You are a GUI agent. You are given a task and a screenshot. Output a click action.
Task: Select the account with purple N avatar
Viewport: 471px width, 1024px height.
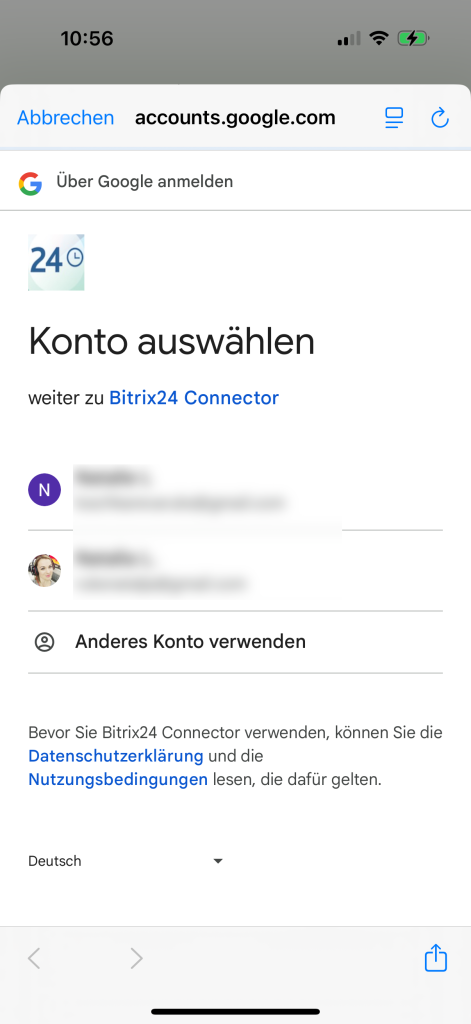pos(235,491)
